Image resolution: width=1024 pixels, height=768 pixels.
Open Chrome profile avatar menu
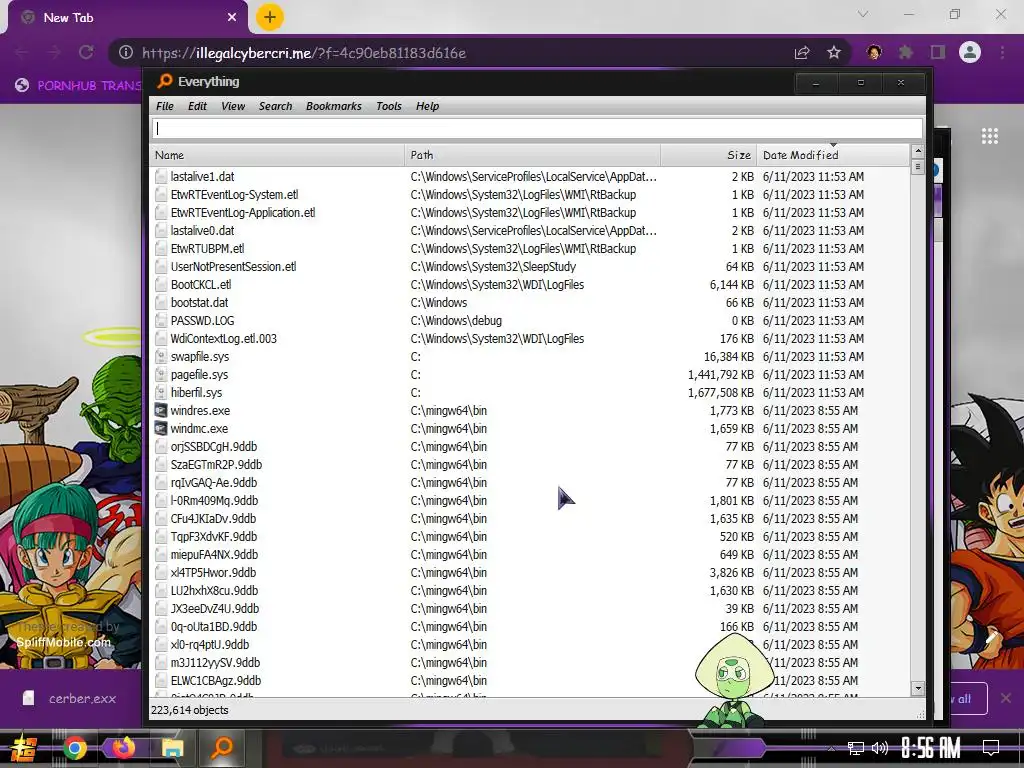970,52
